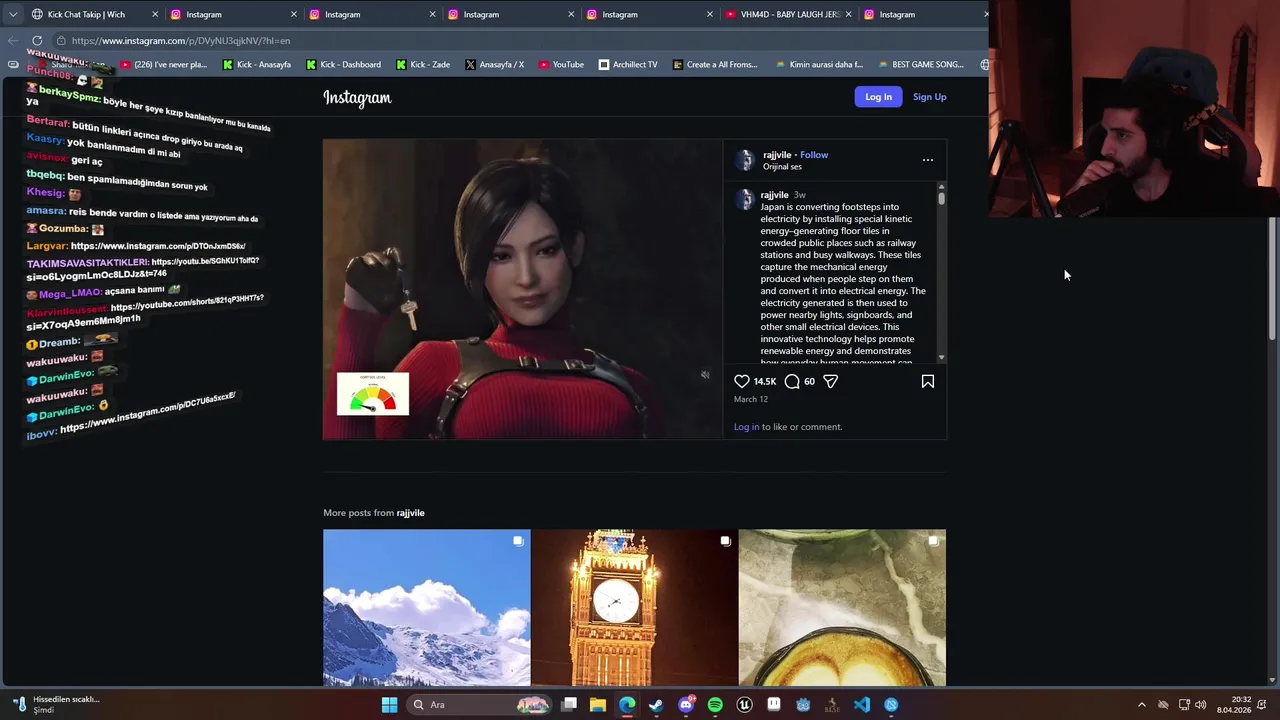Open 'Anasayfa / X' bookmark
This screenshot has height=720, width=1280.
(494, 64)
